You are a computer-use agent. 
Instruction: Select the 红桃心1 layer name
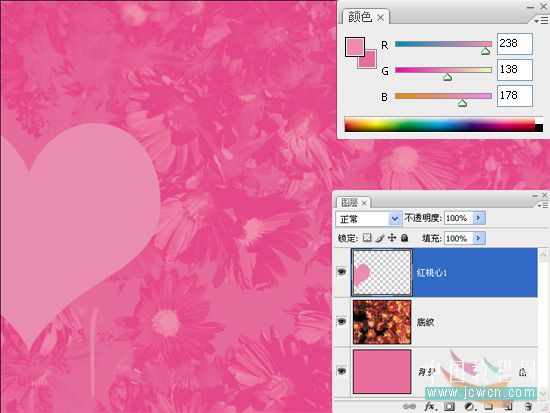pyautogui.click(x=432, y=273)
